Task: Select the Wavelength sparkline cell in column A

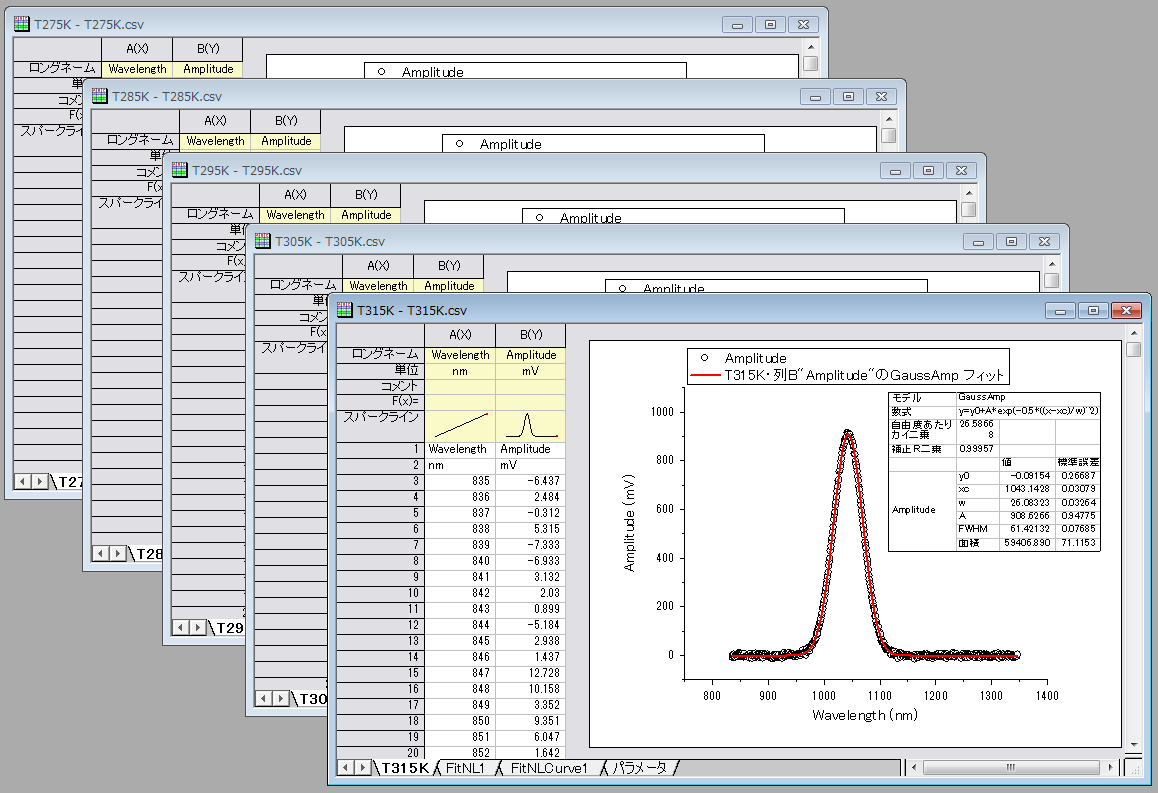Action: click(x=459, y=426)
